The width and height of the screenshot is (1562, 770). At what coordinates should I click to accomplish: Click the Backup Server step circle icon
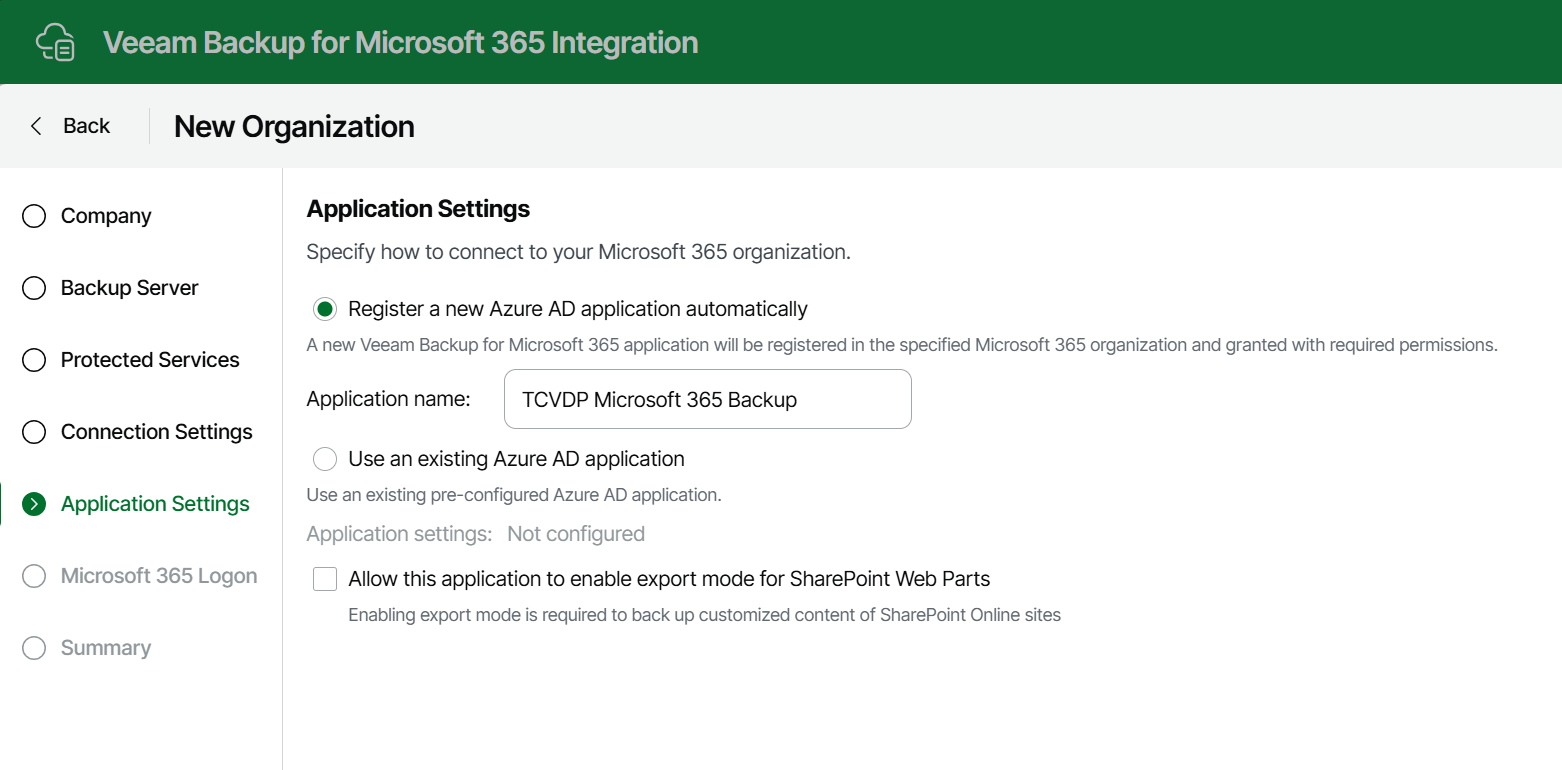(x=34, y=289)
